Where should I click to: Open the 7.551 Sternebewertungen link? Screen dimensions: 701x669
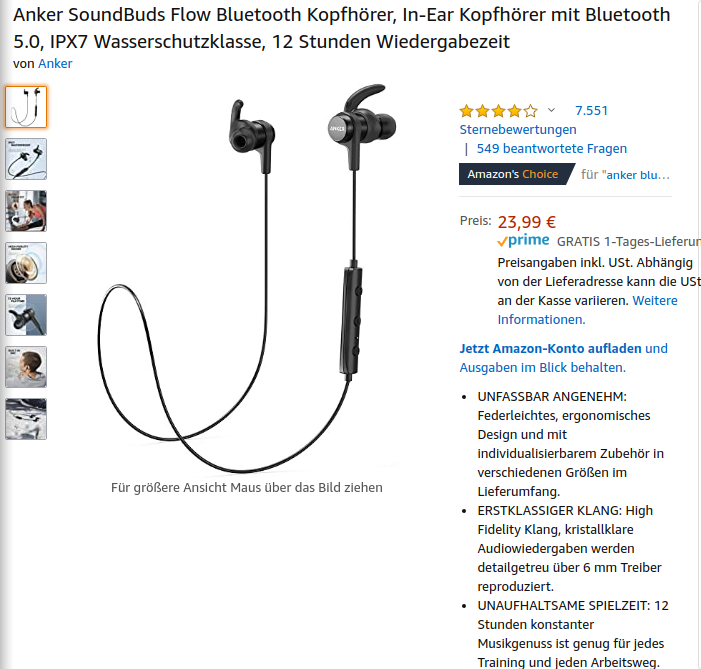[534, 120]
